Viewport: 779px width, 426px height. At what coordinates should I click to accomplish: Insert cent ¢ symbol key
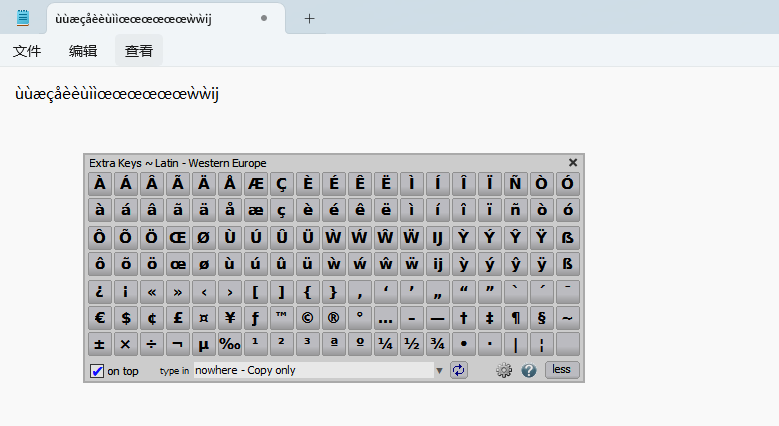(152, 318)
